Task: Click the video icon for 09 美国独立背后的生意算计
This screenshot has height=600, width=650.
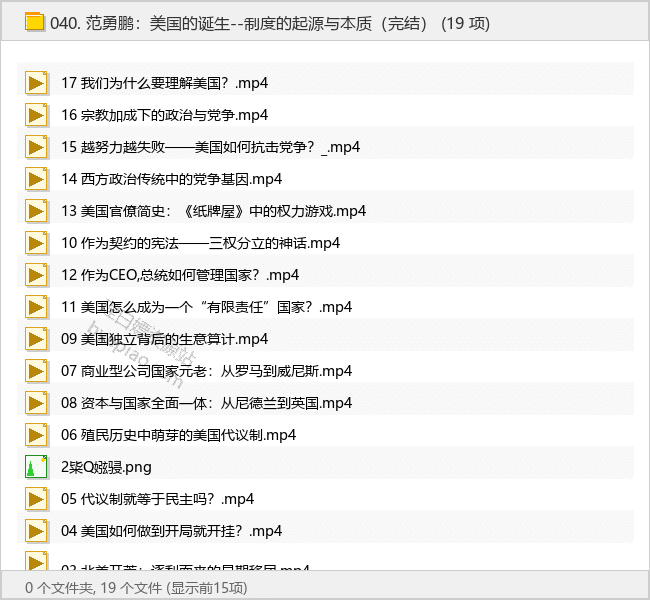Action: click(x=36, y=339)
